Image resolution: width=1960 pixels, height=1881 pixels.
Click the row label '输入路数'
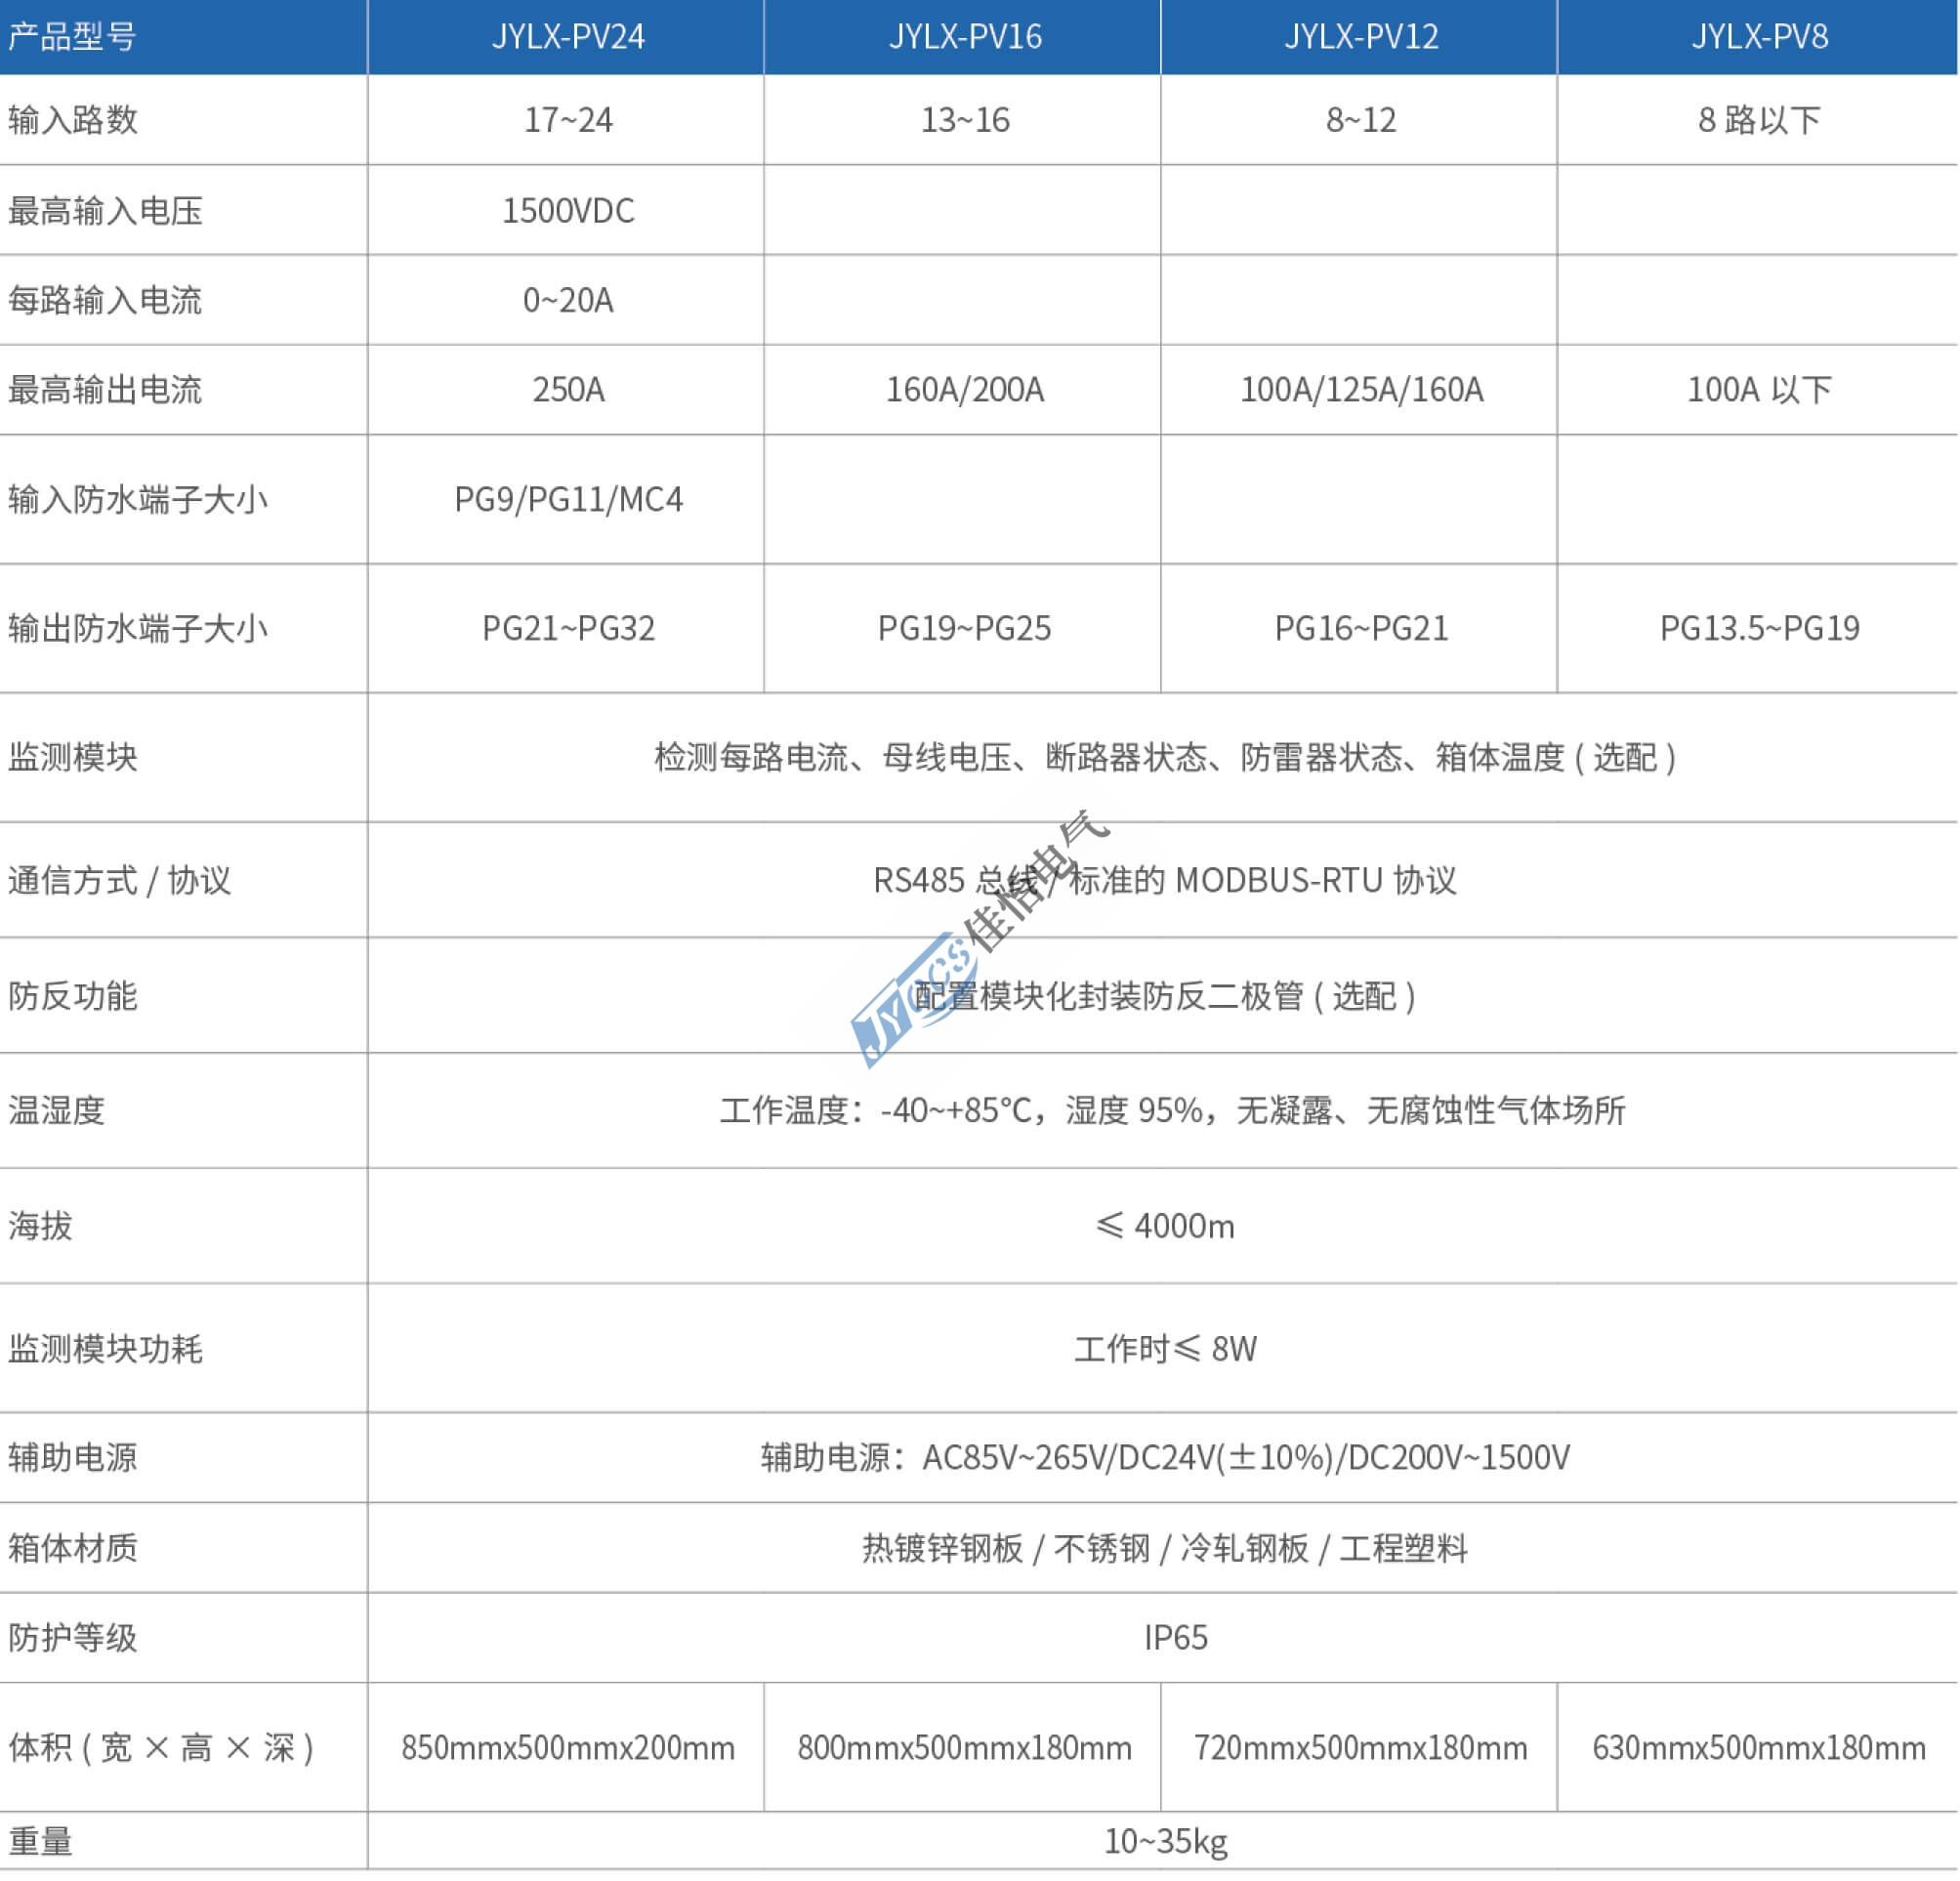[x=73, y=120]
